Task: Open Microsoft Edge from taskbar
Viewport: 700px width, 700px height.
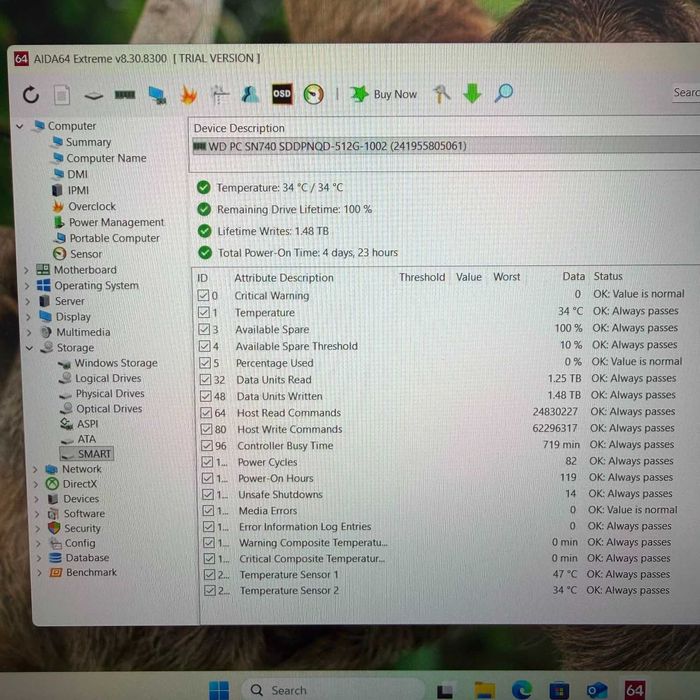Action: [522, 690]
